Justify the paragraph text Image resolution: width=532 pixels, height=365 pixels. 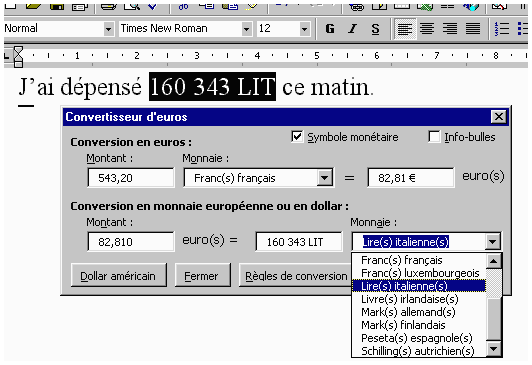click(473, 29)
